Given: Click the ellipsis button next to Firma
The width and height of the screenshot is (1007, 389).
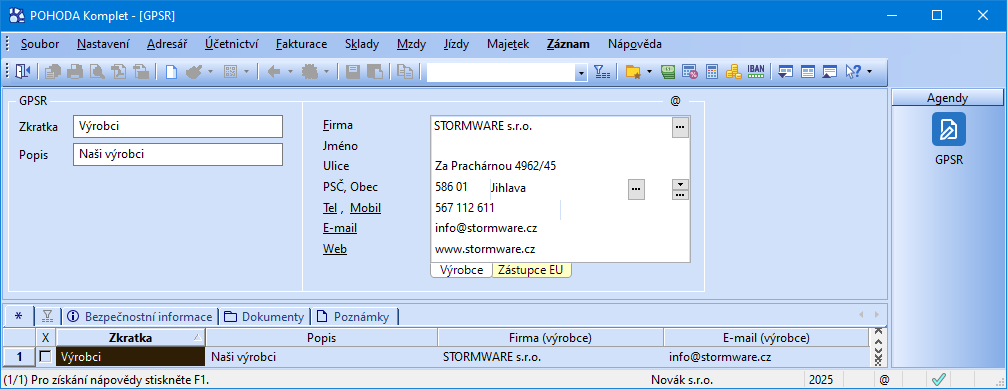Looking at the screenshot, I should (x=680, y=128).
